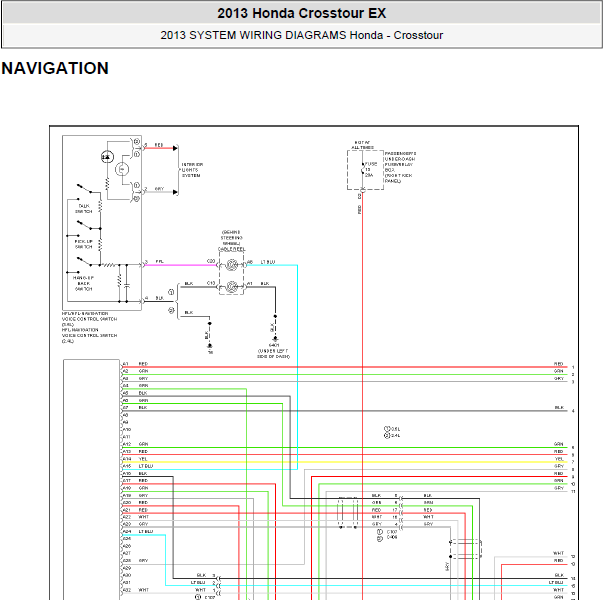Click the 'LT BLU' label right of cable reel

point(268,262)
